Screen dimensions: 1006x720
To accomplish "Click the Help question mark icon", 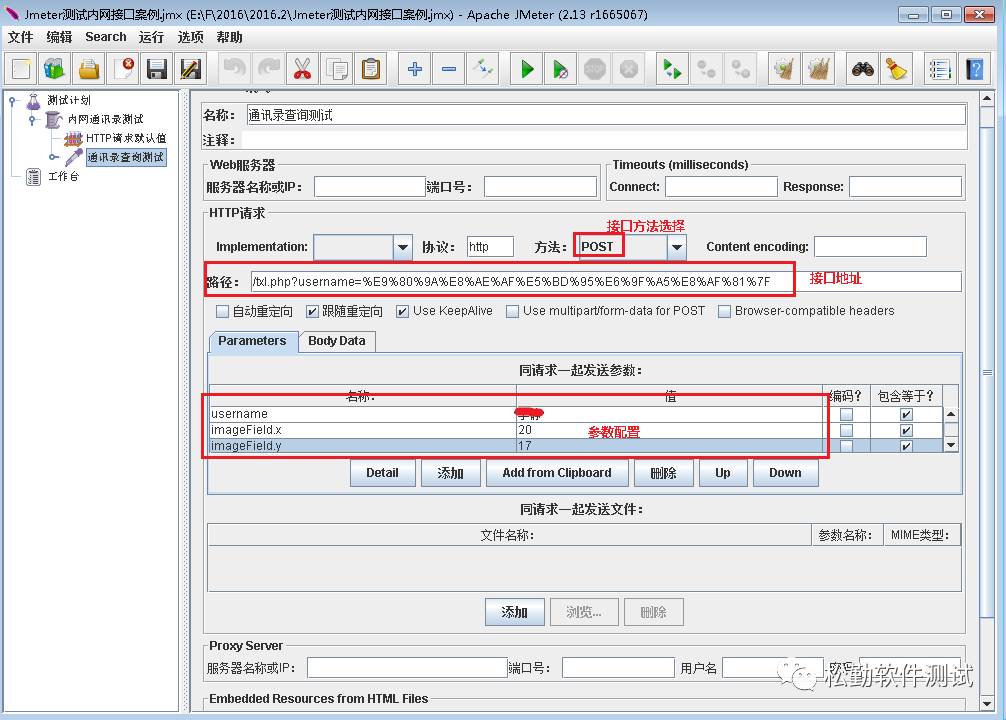I will (975, 69).
